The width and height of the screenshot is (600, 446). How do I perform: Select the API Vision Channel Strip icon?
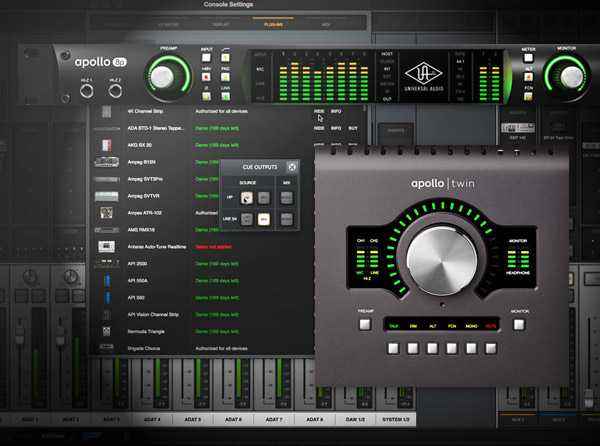107,314
